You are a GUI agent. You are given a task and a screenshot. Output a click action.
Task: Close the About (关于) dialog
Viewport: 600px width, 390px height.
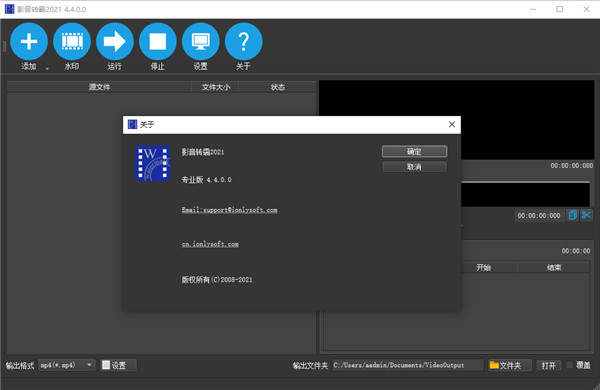tap(452, 124)
